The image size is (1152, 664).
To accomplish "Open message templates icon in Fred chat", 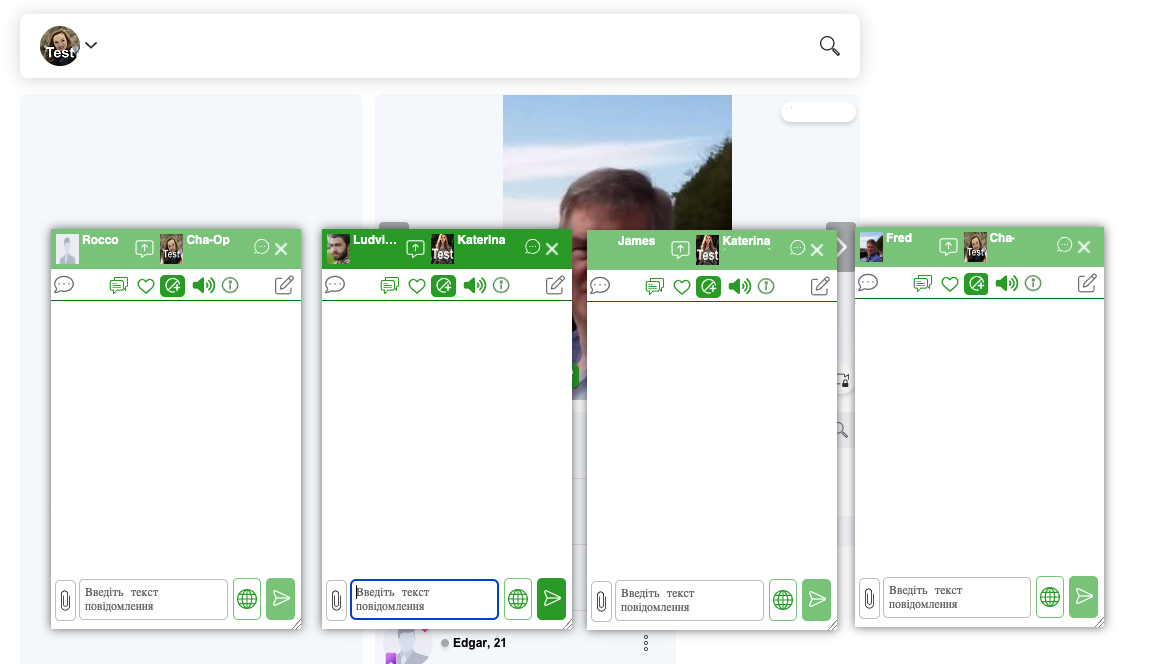I will [922, 283].
